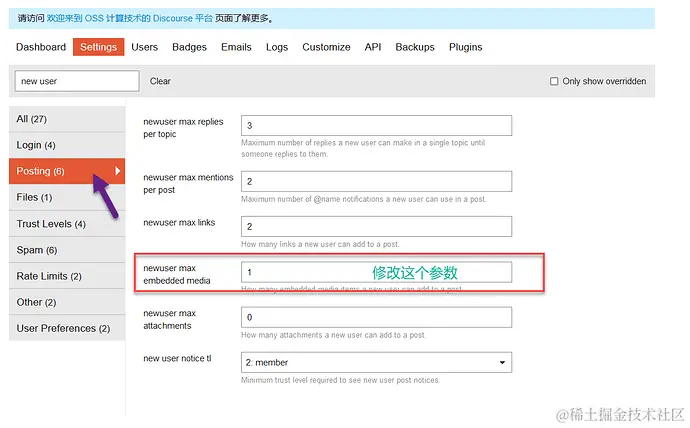Go to the Users tab
Image resolution: width=690 pixels, height=428 pixels.
point(144,47)
